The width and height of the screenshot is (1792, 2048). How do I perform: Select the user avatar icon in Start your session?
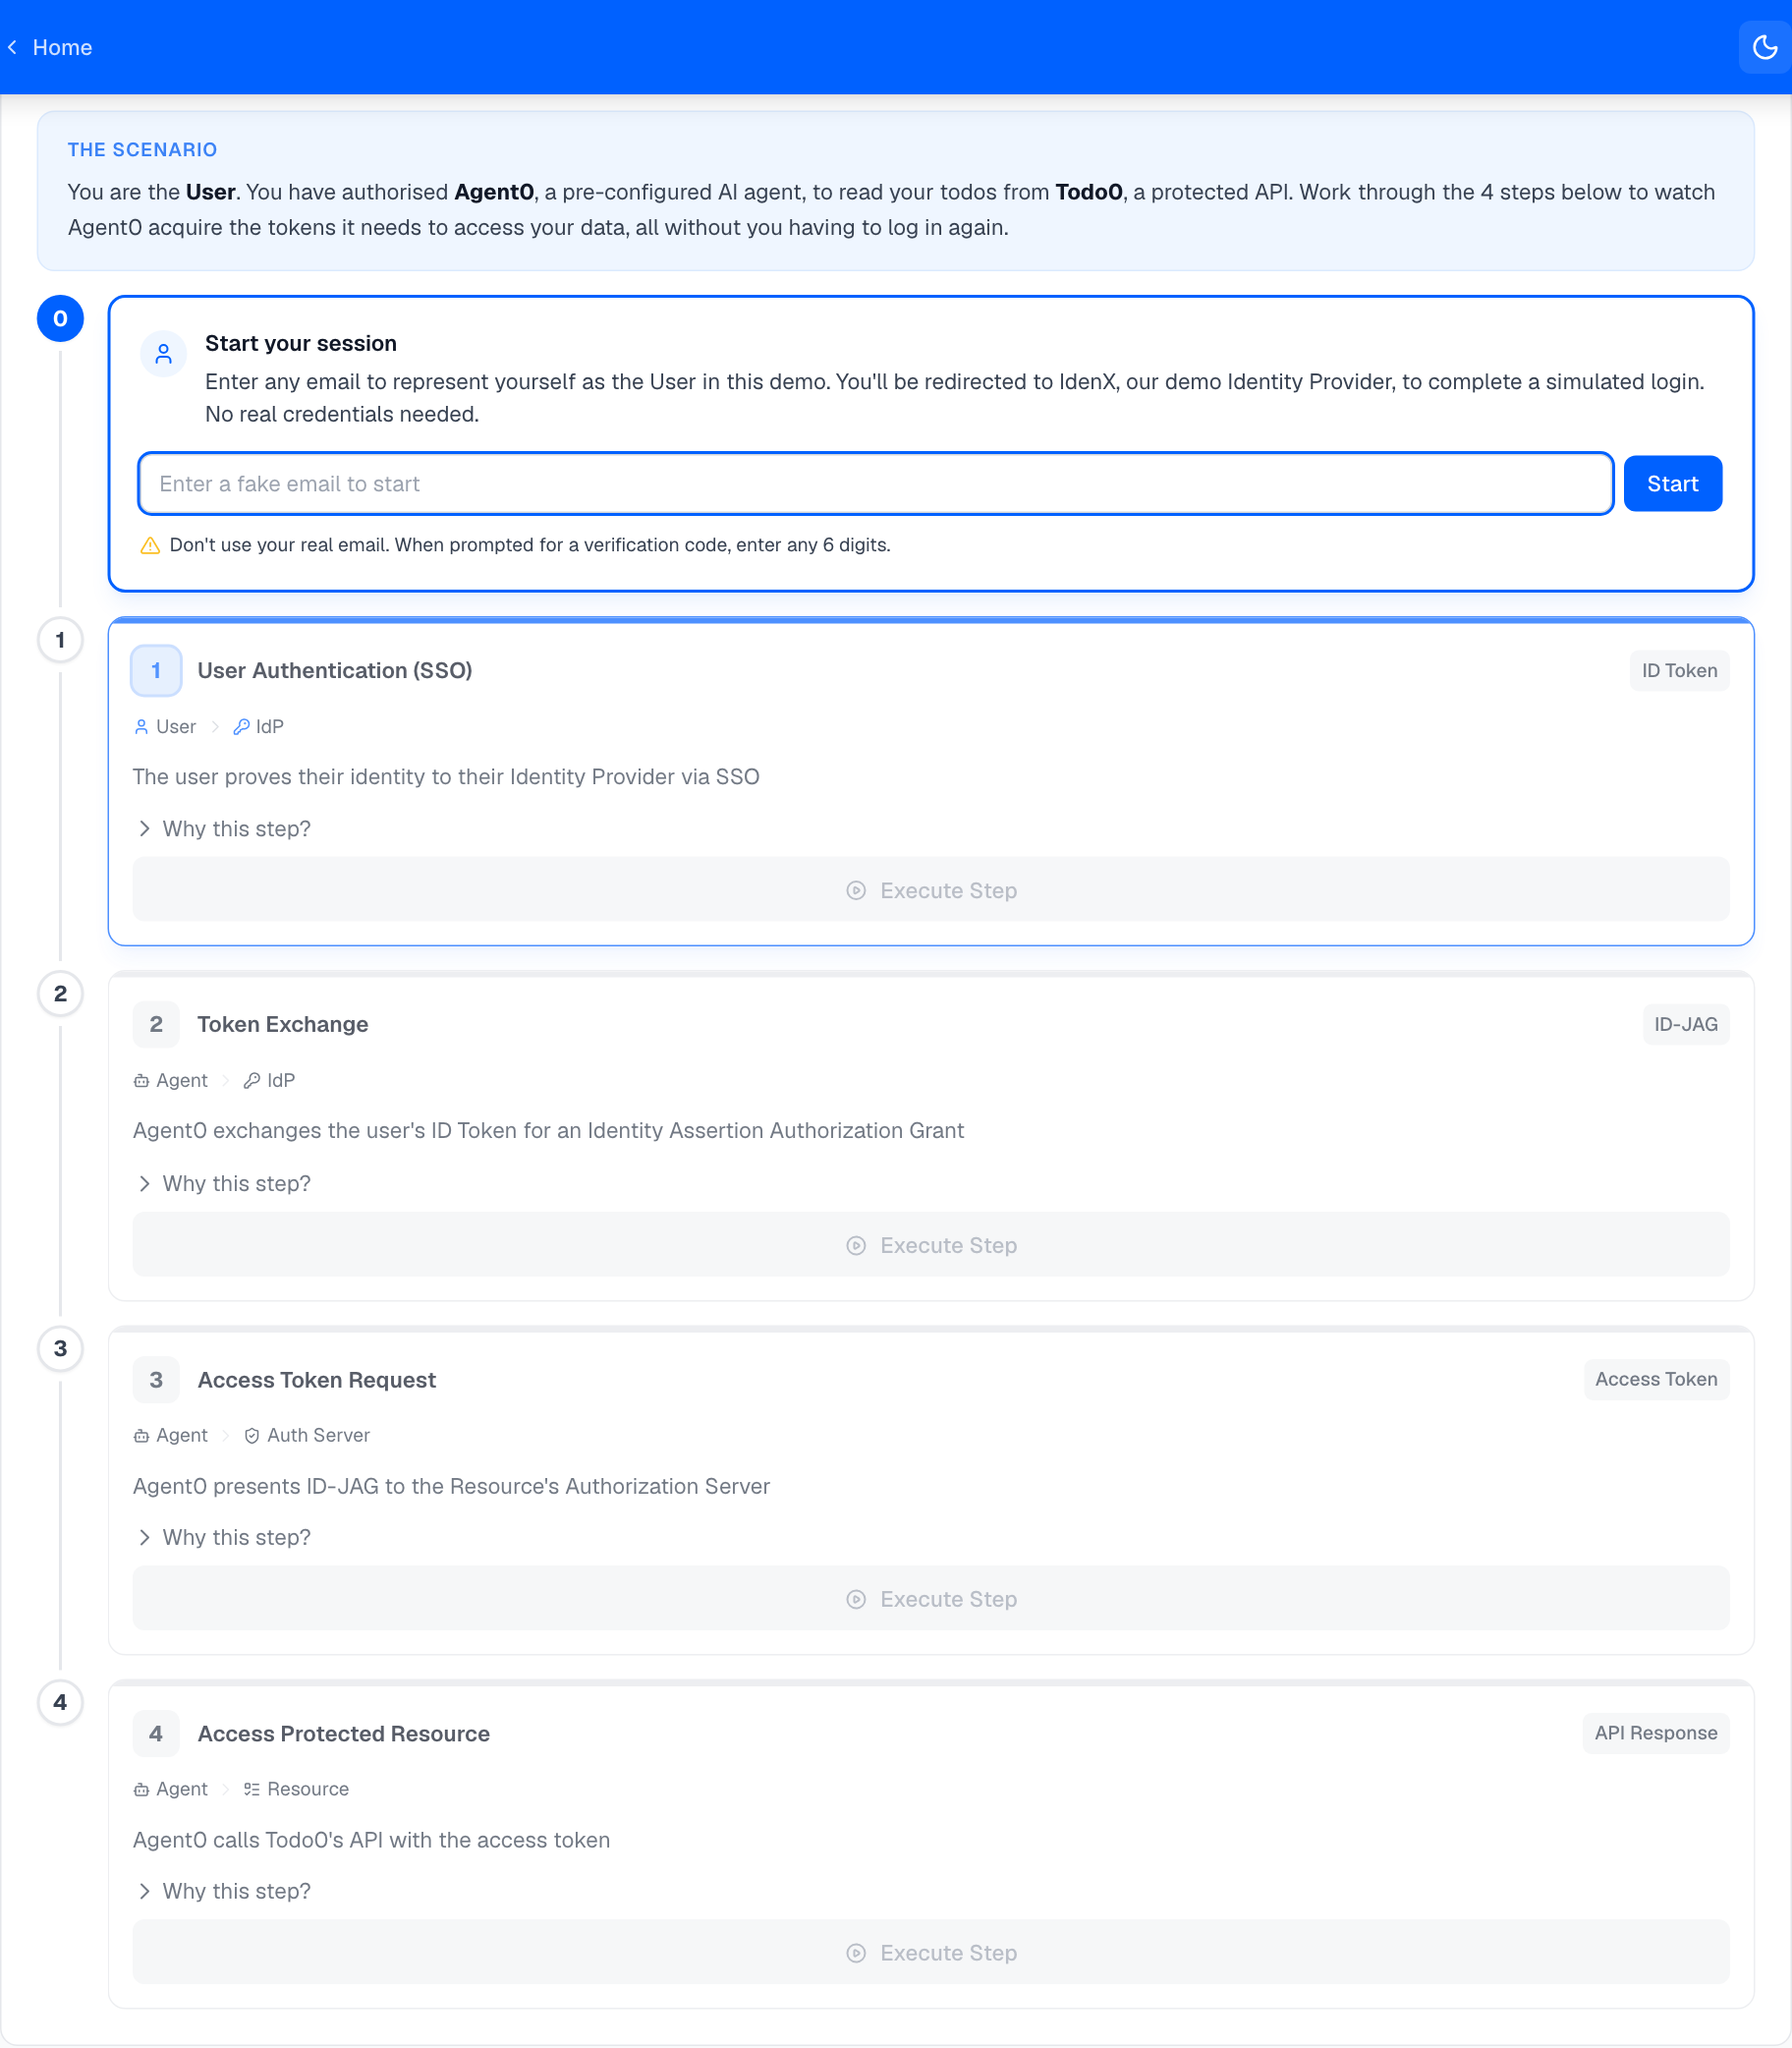click(x=163, y=354)
